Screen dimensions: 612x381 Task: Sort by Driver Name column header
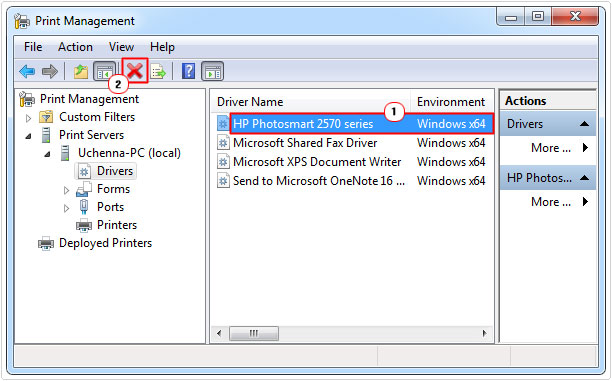click(x=250, y=102)
